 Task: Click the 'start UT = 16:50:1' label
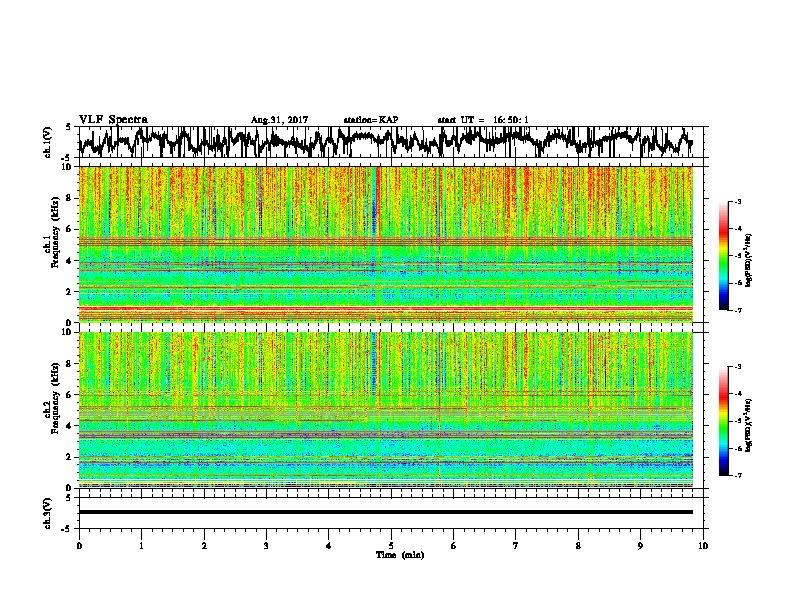point(483,120)
